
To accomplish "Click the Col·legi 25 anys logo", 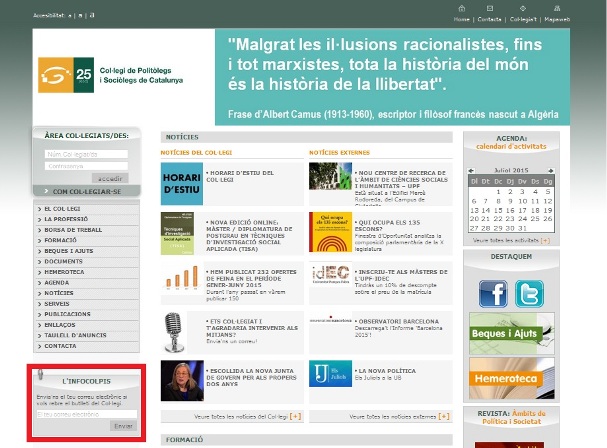I will pos(66,75).
